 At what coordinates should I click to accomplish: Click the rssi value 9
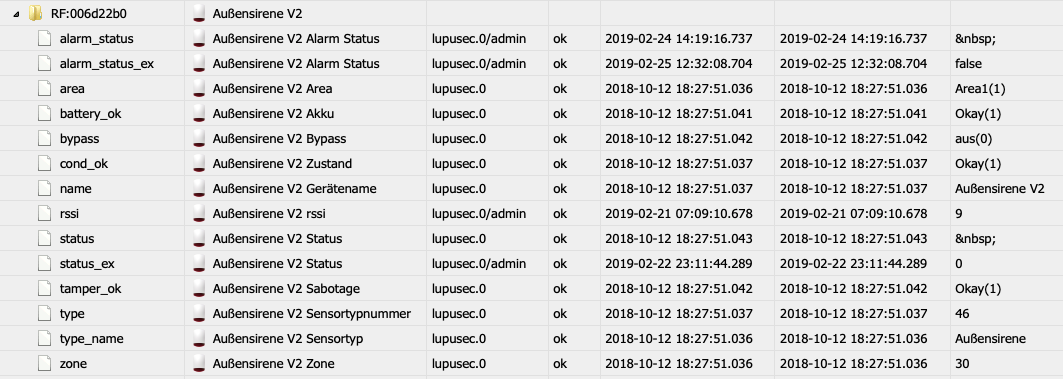[x=959, y=214]
